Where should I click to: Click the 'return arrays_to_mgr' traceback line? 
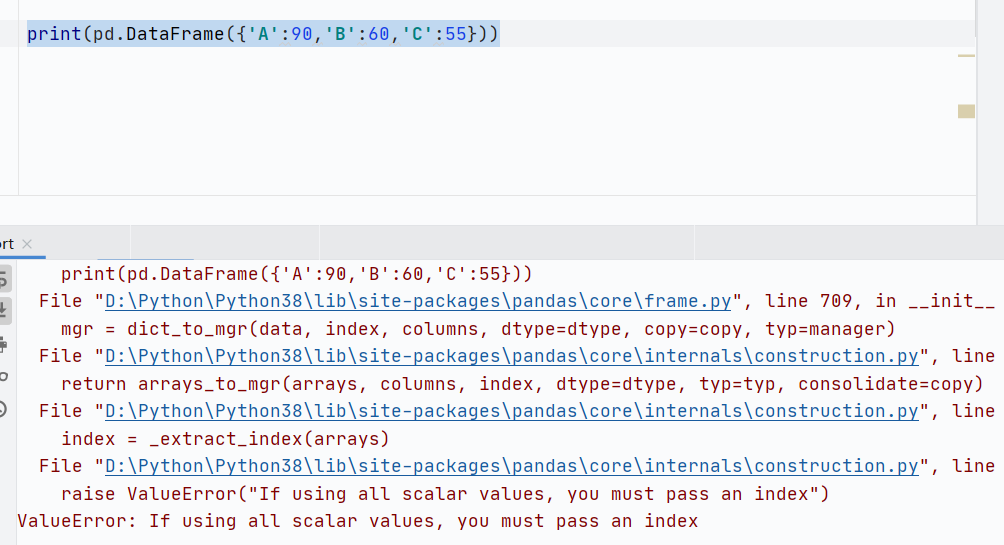pyautogui.click(x=522, y=384)
